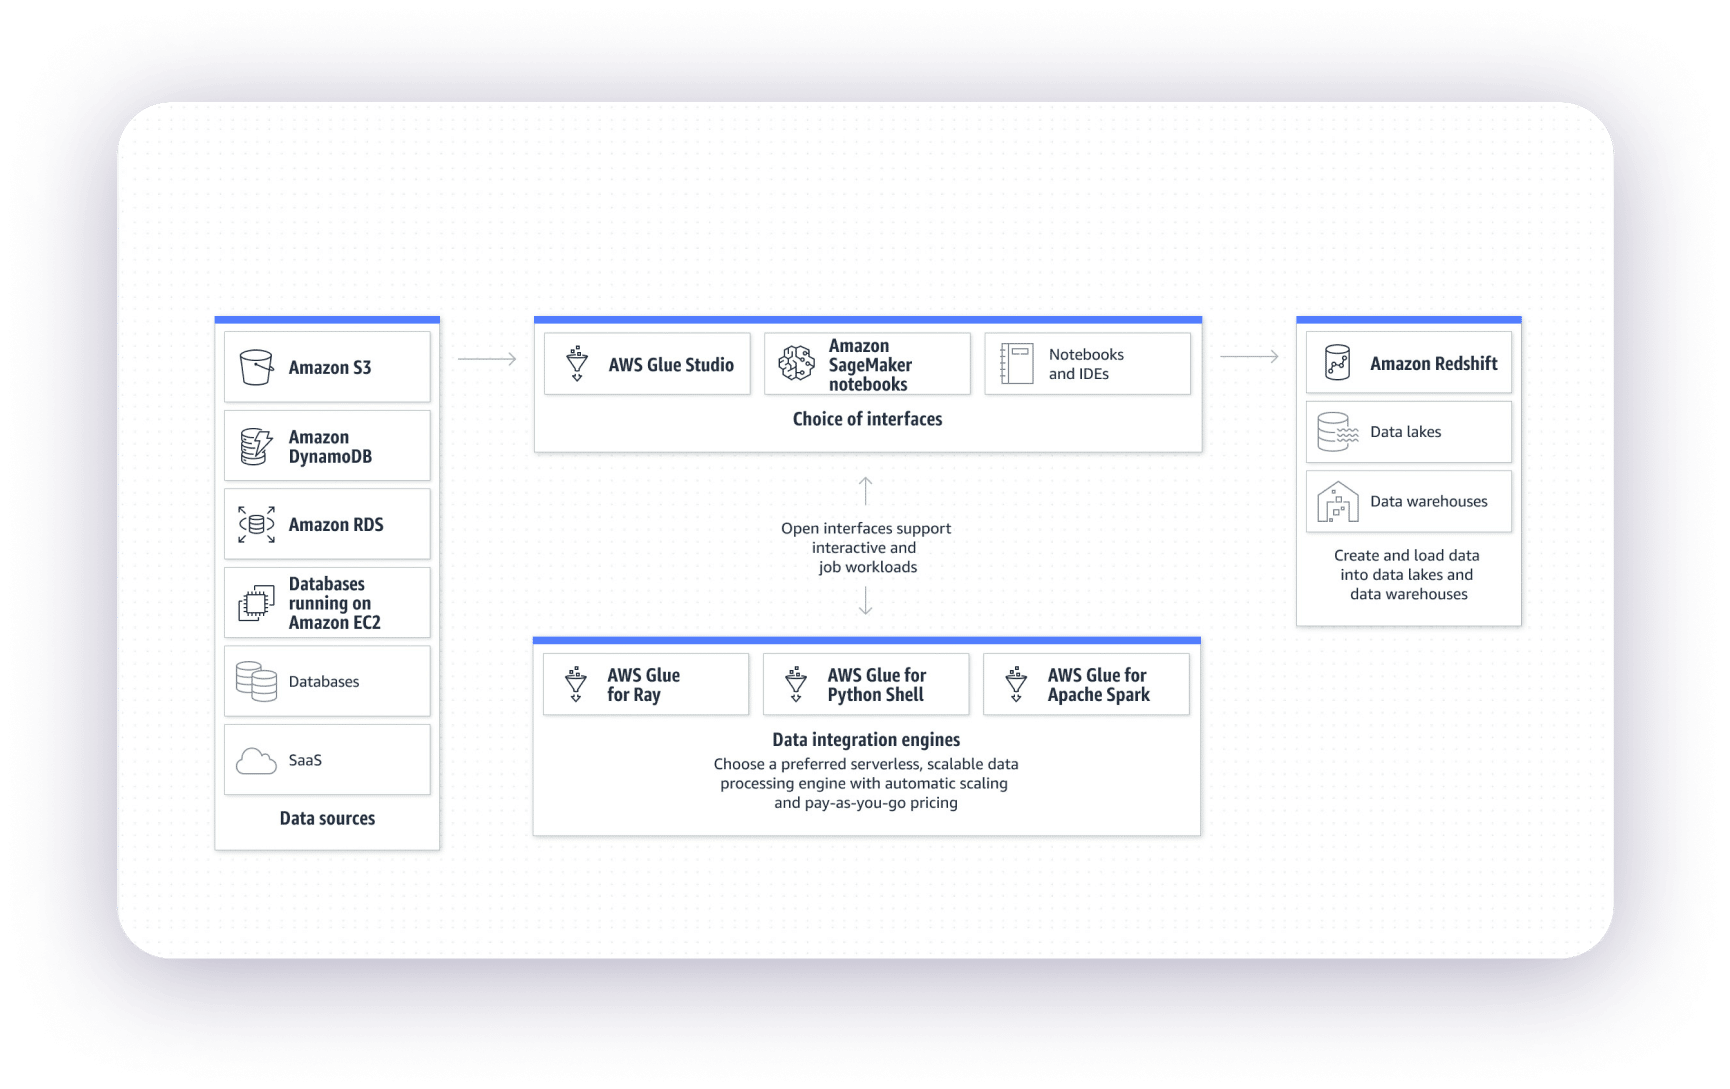Click the Amazon S3 bucket icon
The width and height of the screenshot is (1730, 1089).
[256, 367]
